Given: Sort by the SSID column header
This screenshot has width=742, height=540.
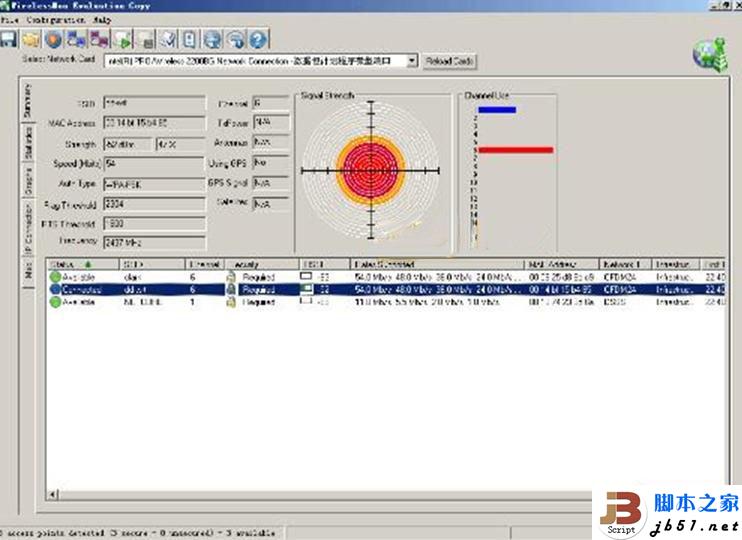Looking at the screenshot, I should coord(151,264).
